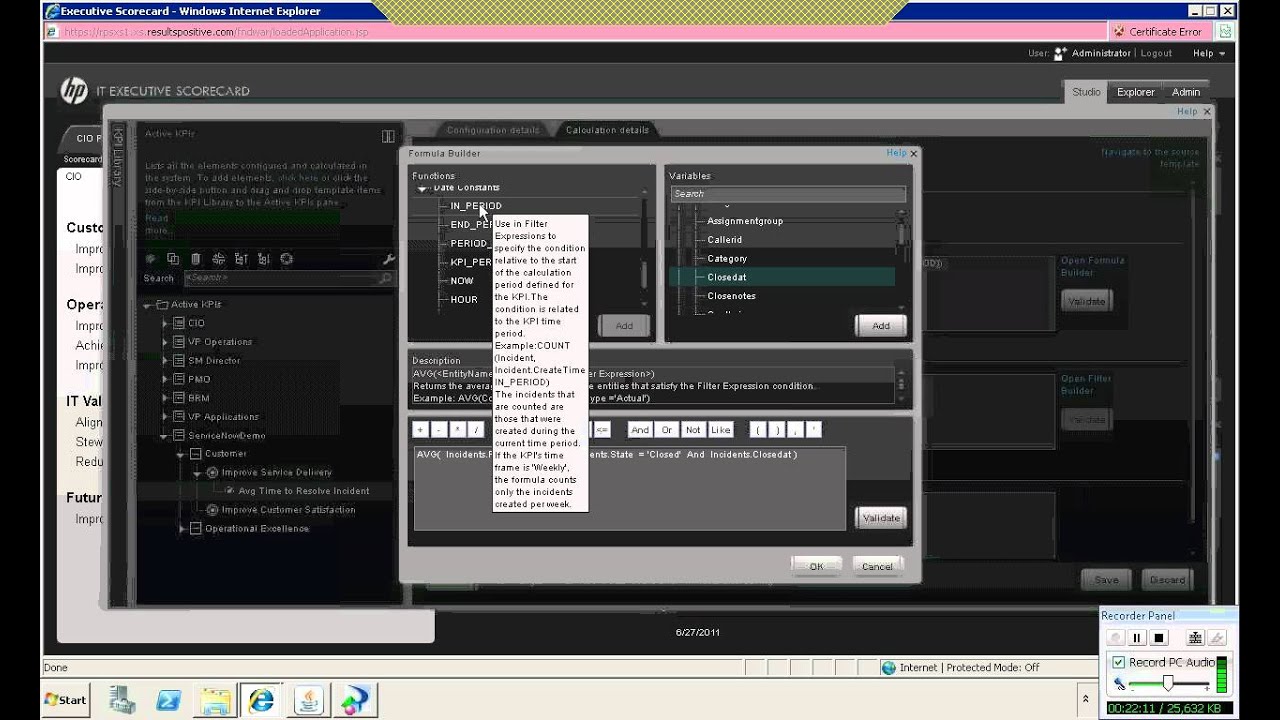The height and width of the screenshot is (720, 1280).
Task: Open Internet Explorer from the taskbar
Action: [x=262, y=700]
